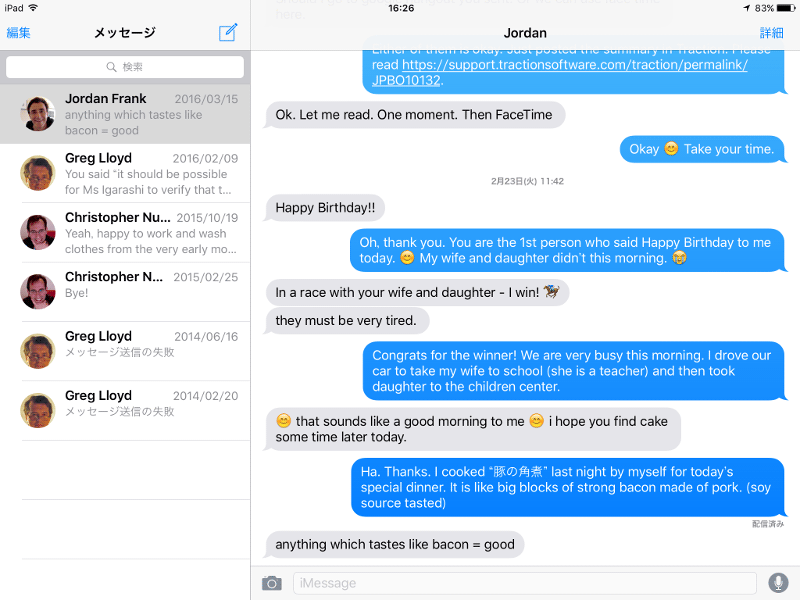Open the 編集 edit button

click(x=18, y=33)
